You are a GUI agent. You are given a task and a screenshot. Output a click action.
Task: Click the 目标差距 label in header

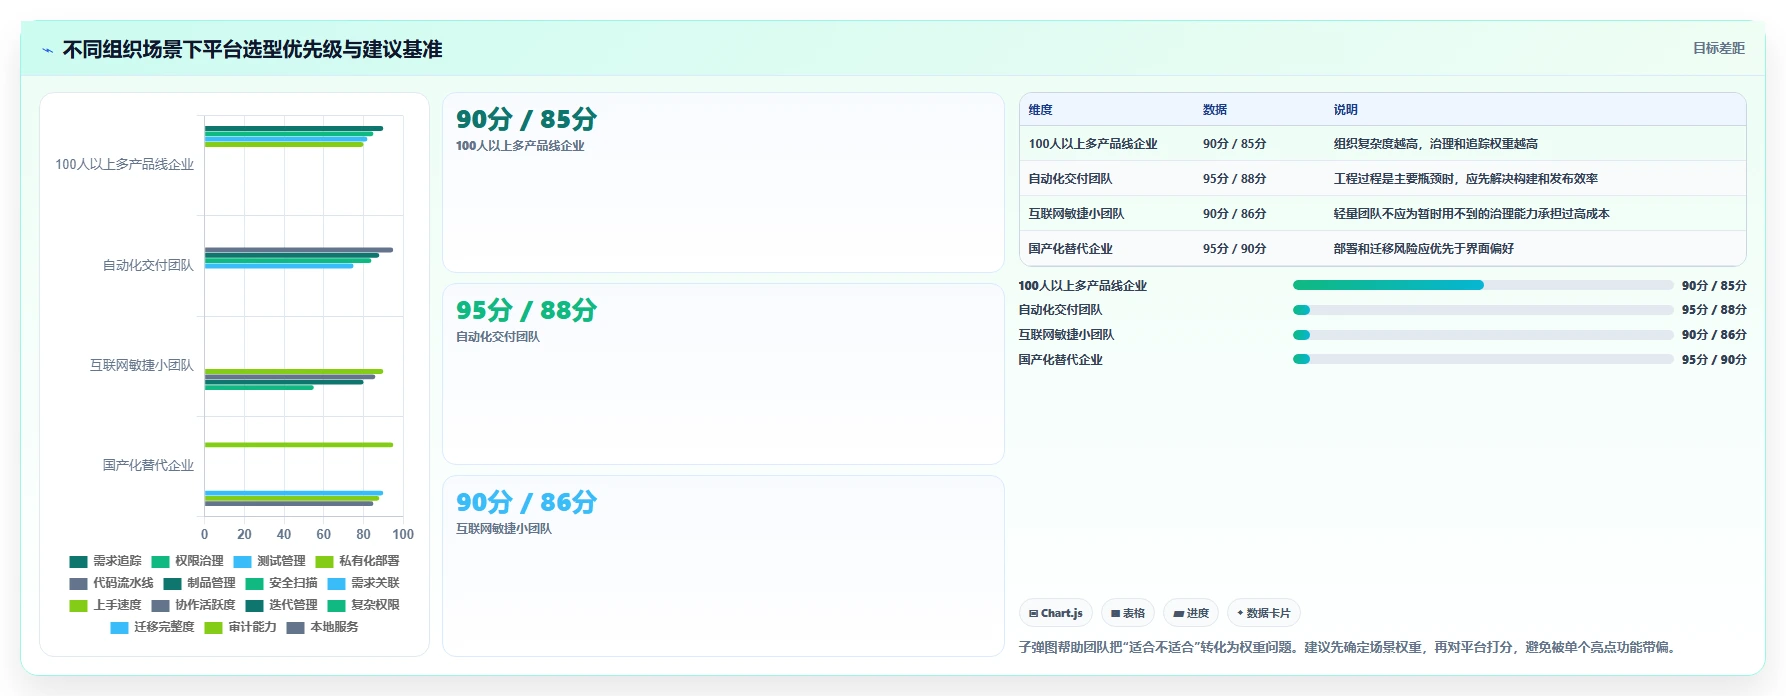coord(1718,48)
